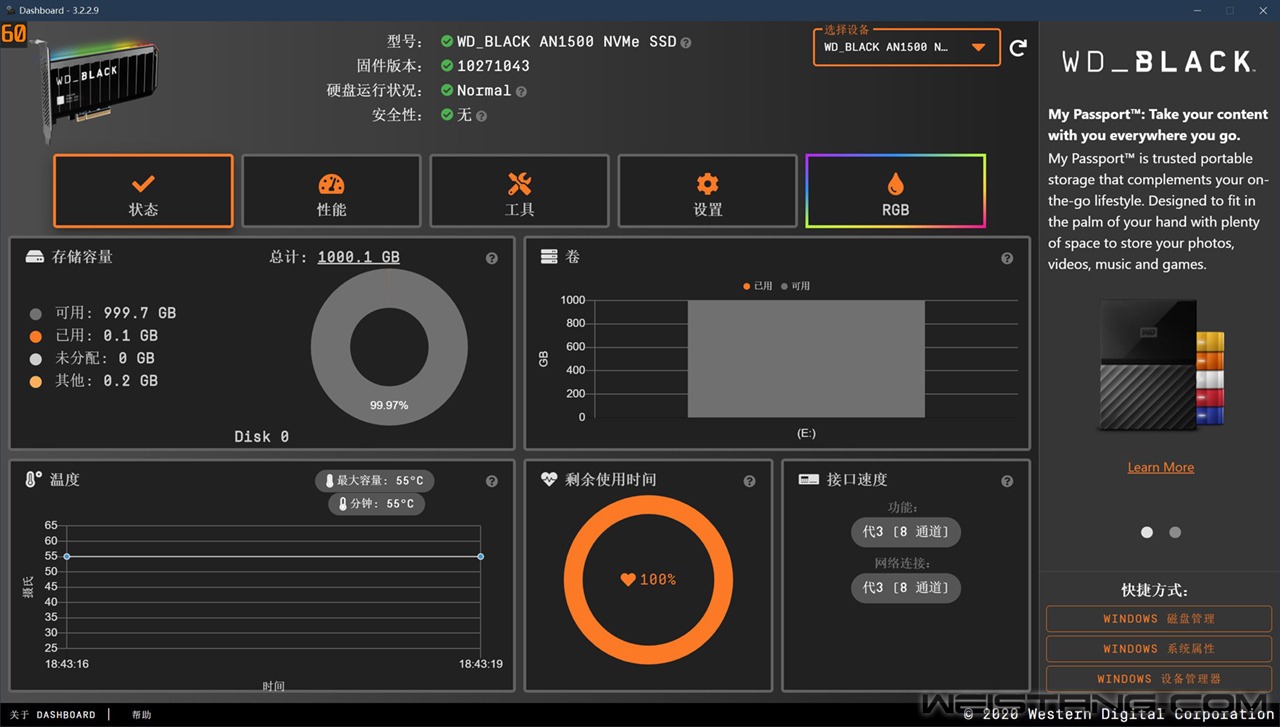The width and height of the screenshot is (1280, 727).
Task: Click the help icon beside model name
Action: tap(686, 43)
